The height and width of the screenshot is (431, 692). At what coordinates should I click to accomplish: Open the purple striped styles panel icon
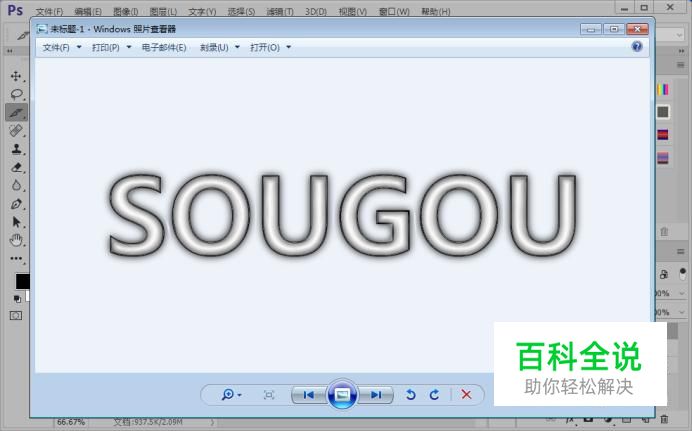[663, 157]
